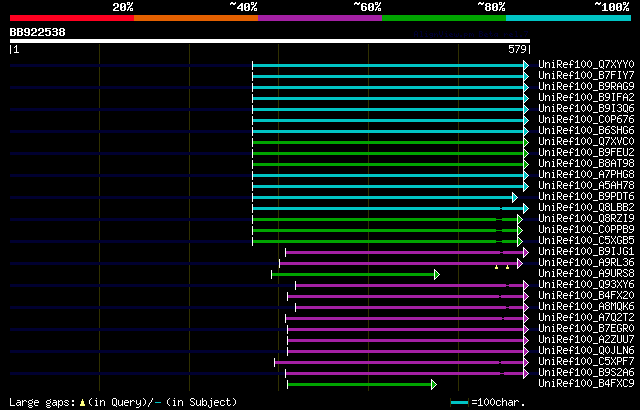Image resolution: width=640 pixels, height=410 pixels.
Task: Click the UniRef100_Q8LBB2 label
Action: tap(586, 208)
